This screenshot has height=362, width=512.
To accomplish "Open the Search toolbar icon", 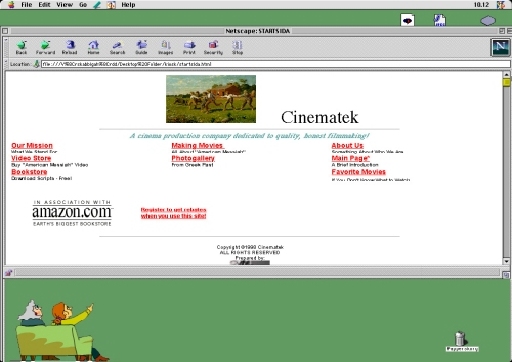I will click(x=117, y=47).
